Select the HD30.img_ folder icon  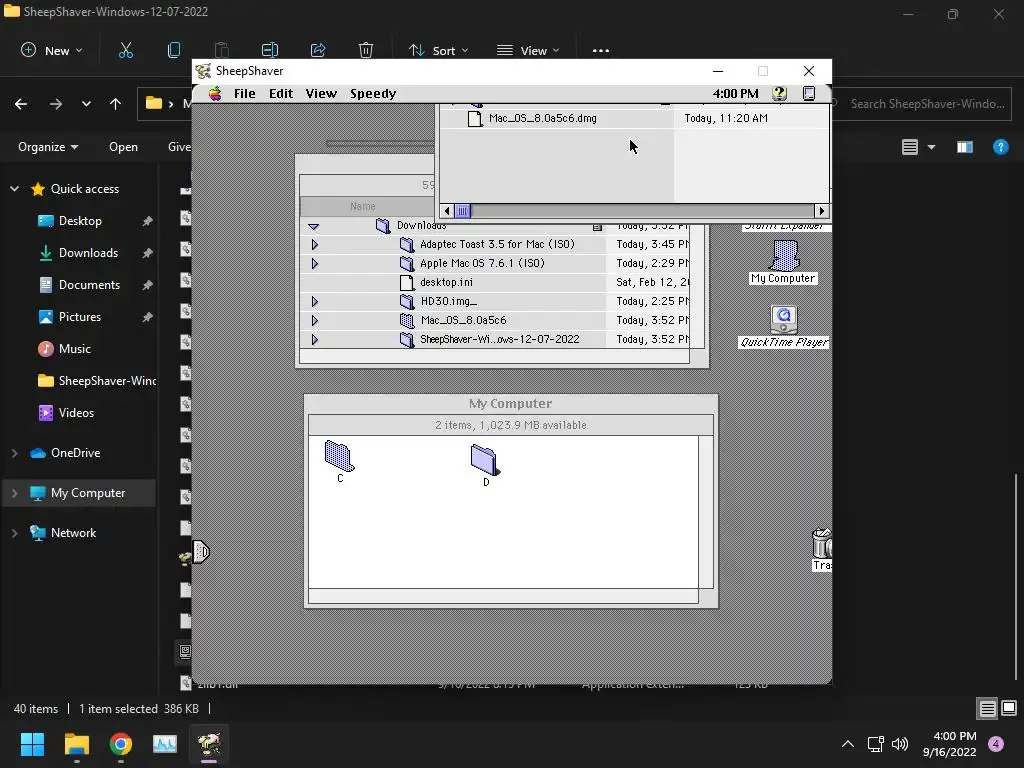coord(407,302)
